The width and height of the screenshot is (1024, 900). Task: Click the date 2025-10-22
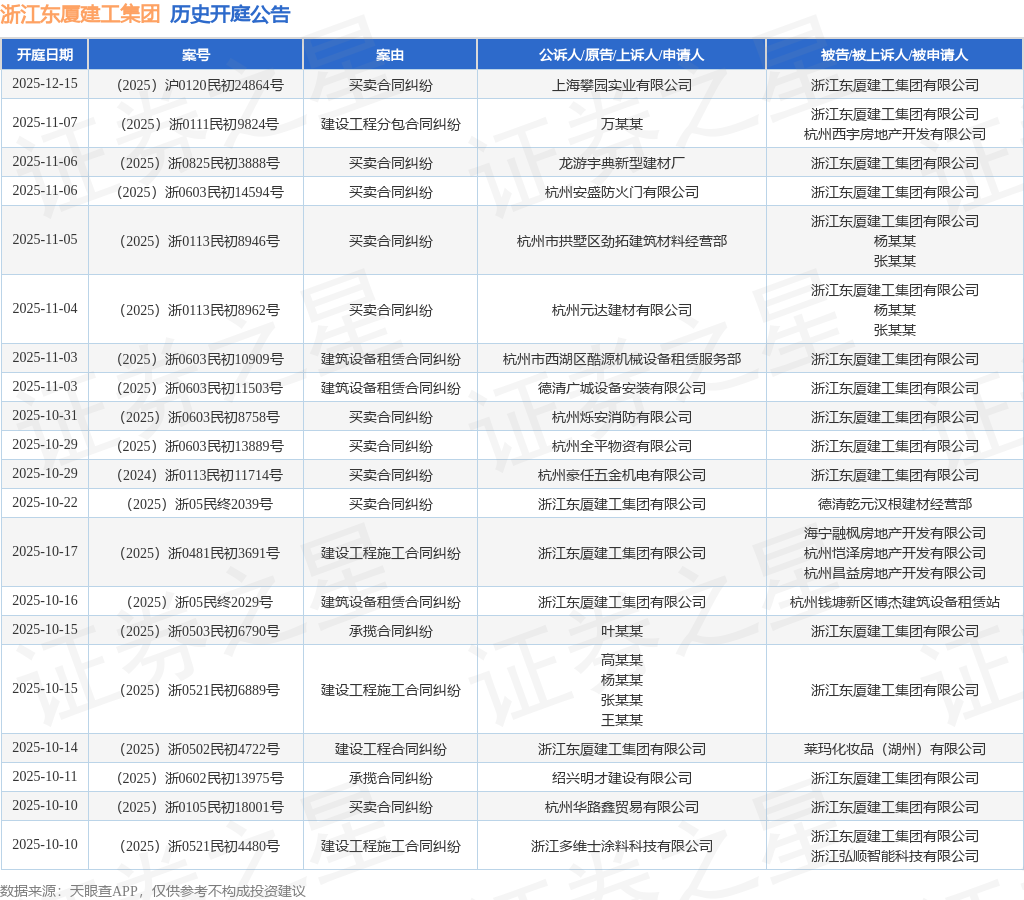tap(44, 502)
